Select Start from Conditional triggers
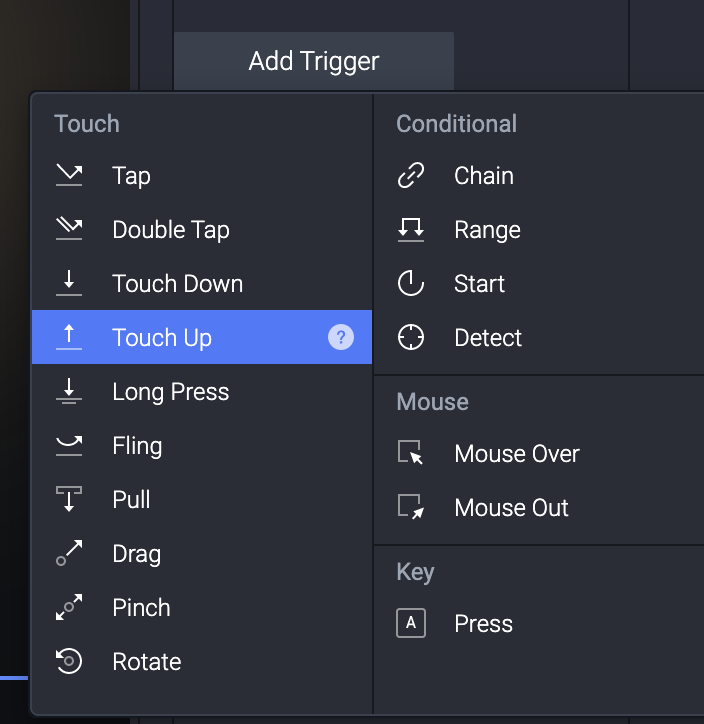The width and height of the screenshot is (704, 724). click(479, 284)
